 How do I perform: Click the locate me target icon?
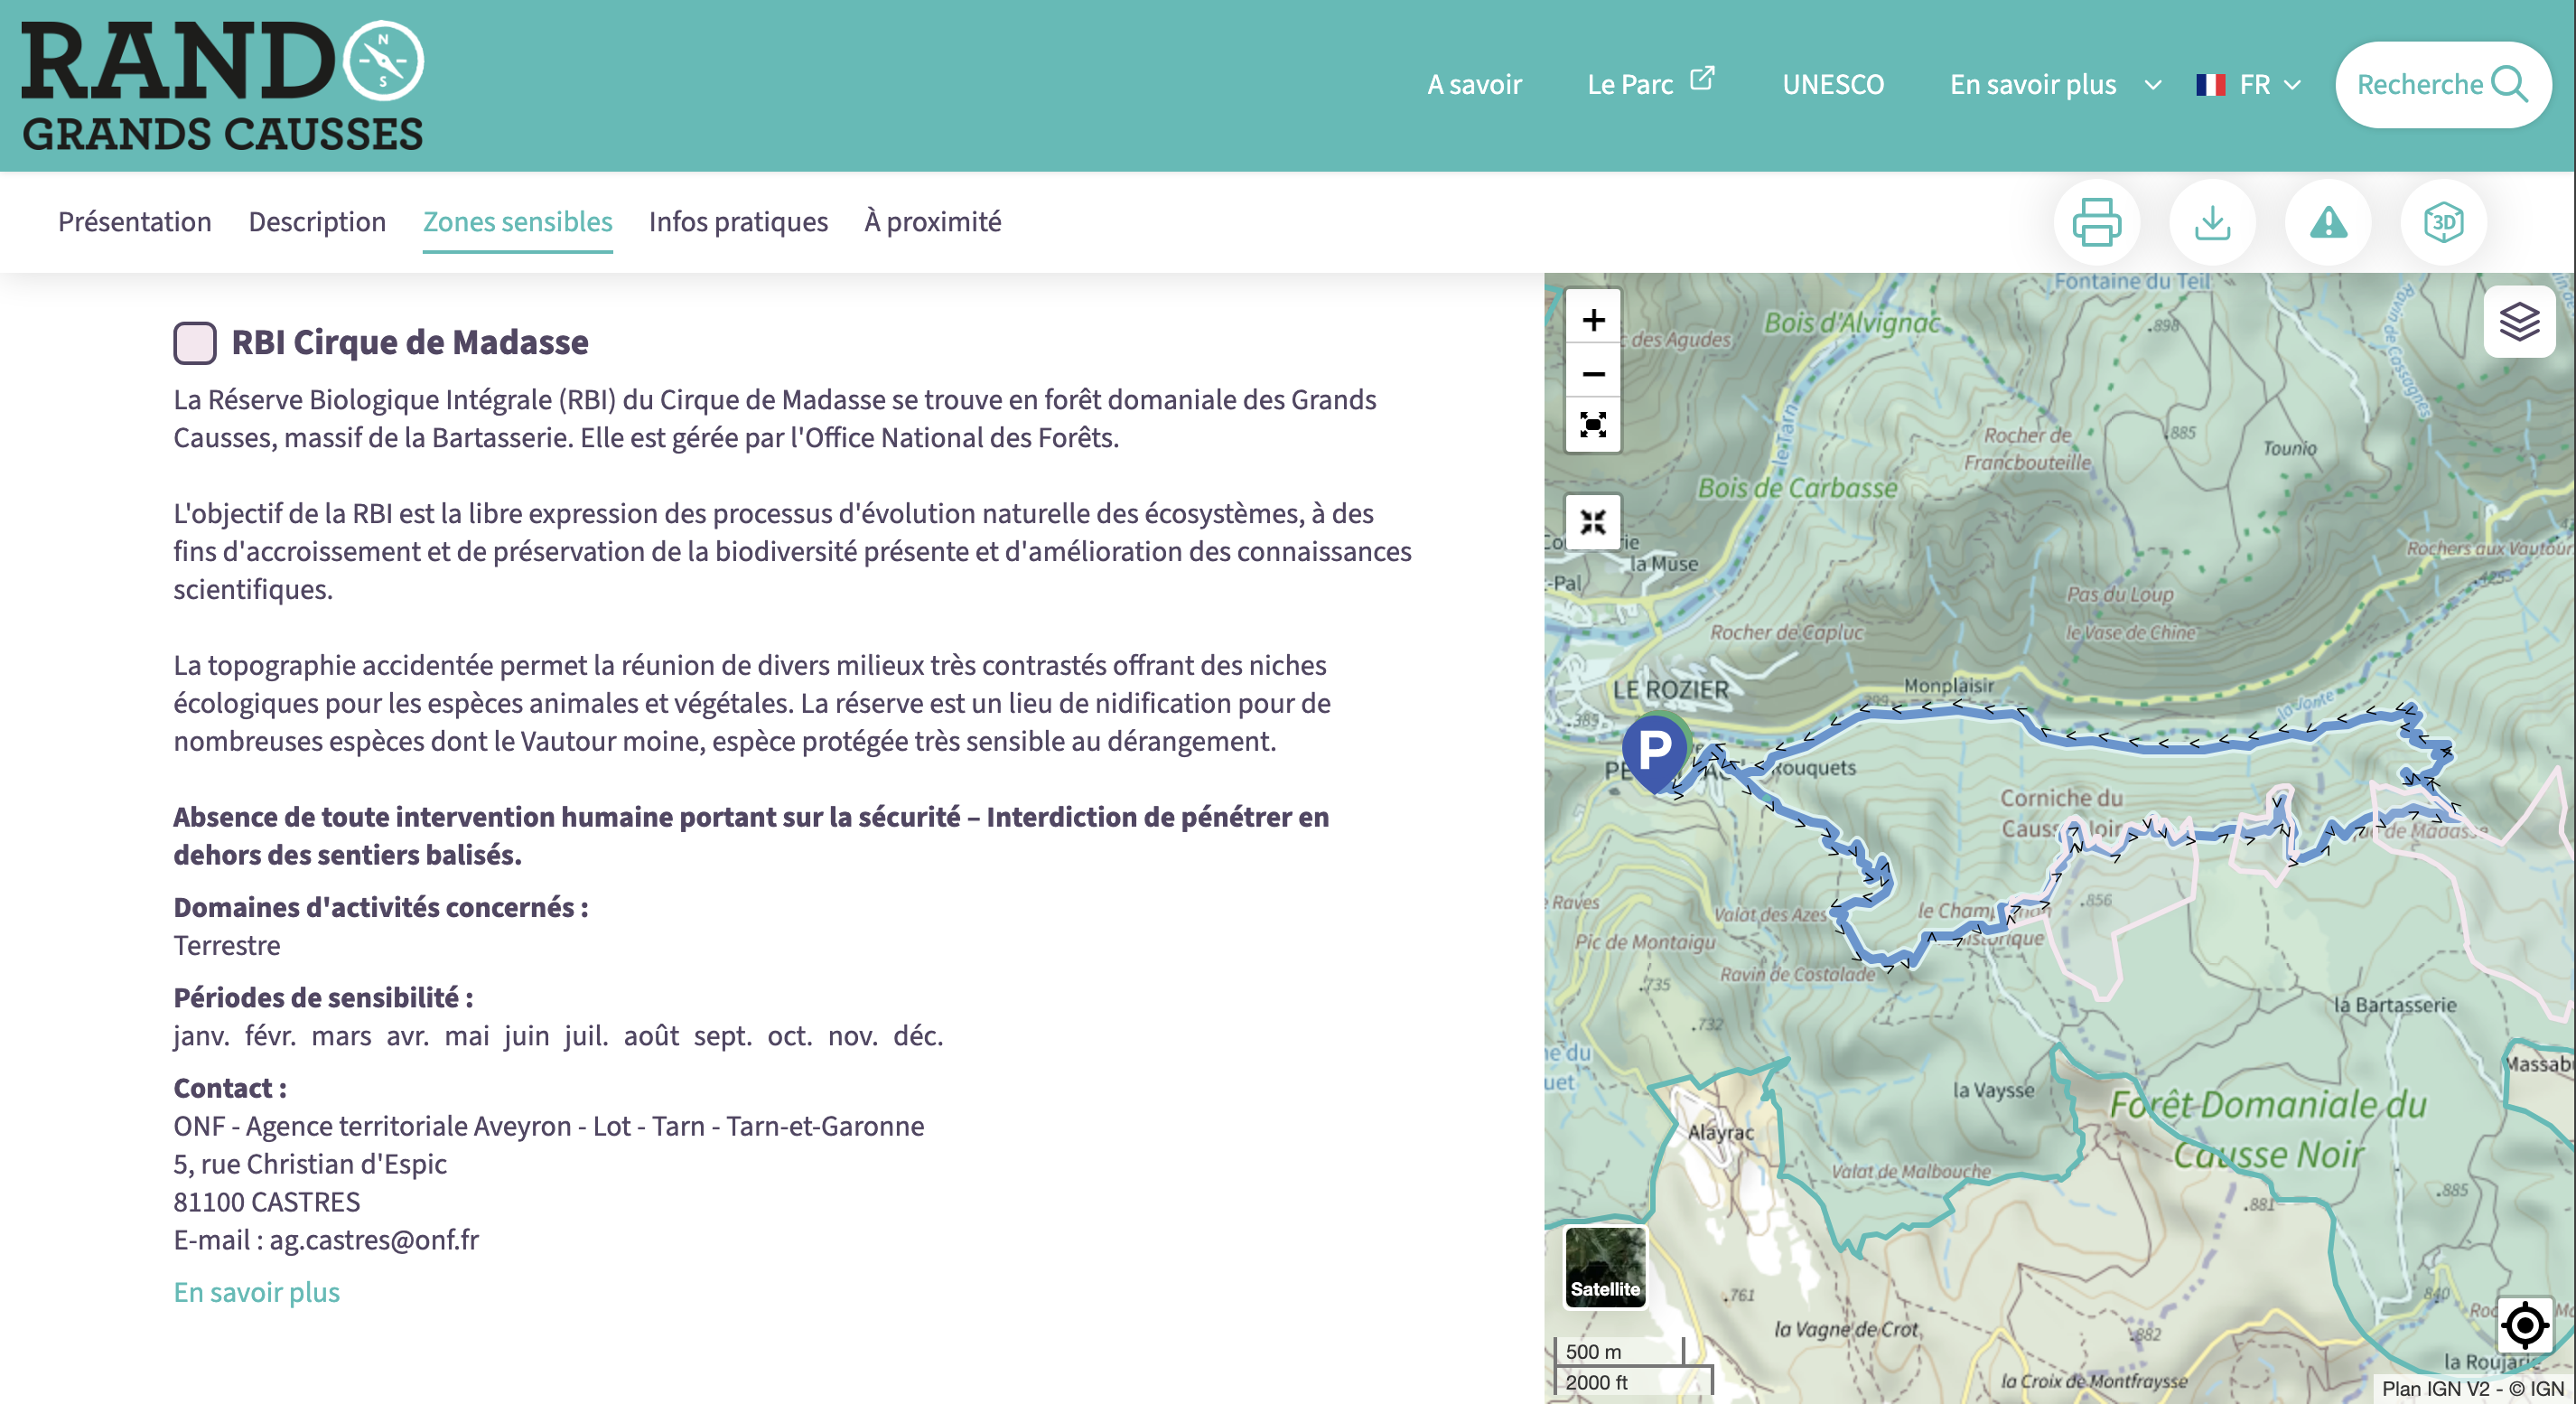click(2524, 1326)
